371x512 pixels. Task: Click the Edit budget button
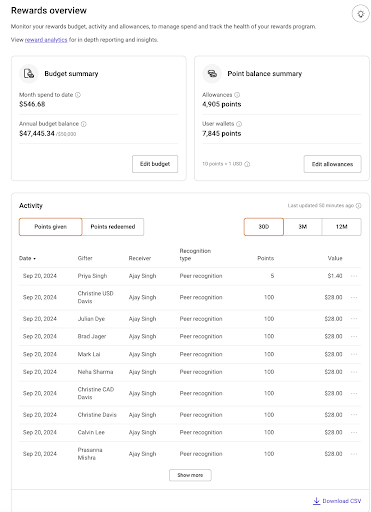click(x=155, y=164)
